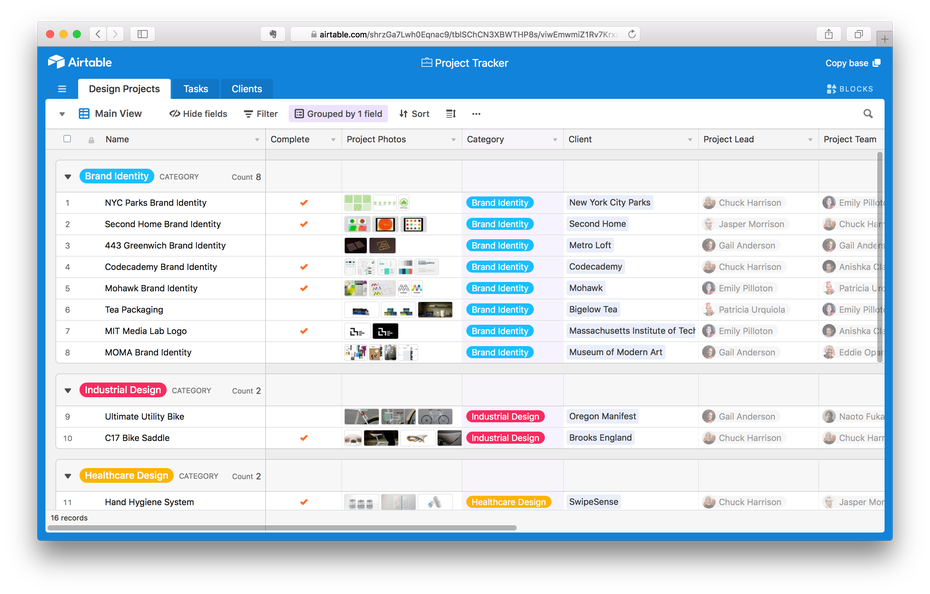The width and height of the screenshot is (930, 594).
Task: Click the Project Tracker briefcase icon
Action: point(426,62)
